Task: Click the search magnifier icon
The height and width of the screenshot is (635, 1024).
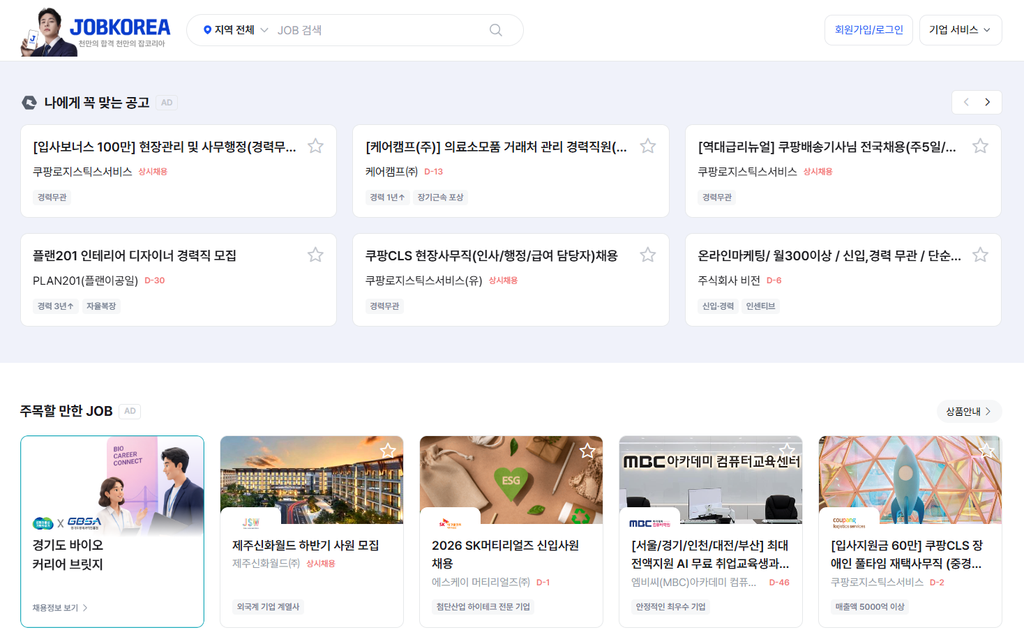Action: click(496, 30)
